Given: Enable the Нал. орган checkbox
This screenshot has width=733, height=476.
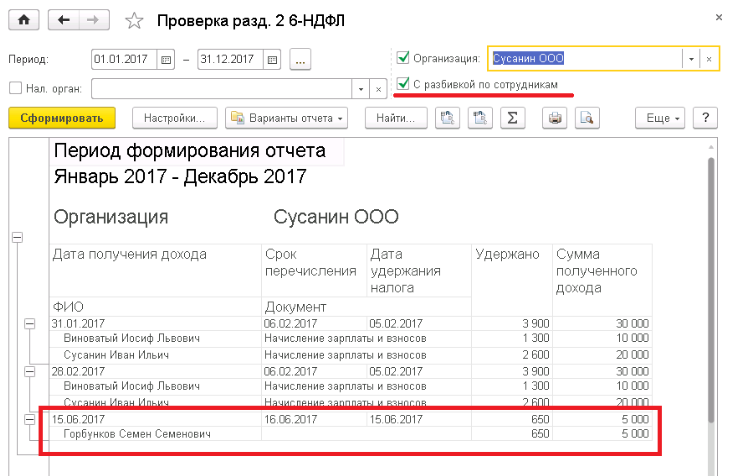Looking at the screenshot, I should click(x=15, y=88).
